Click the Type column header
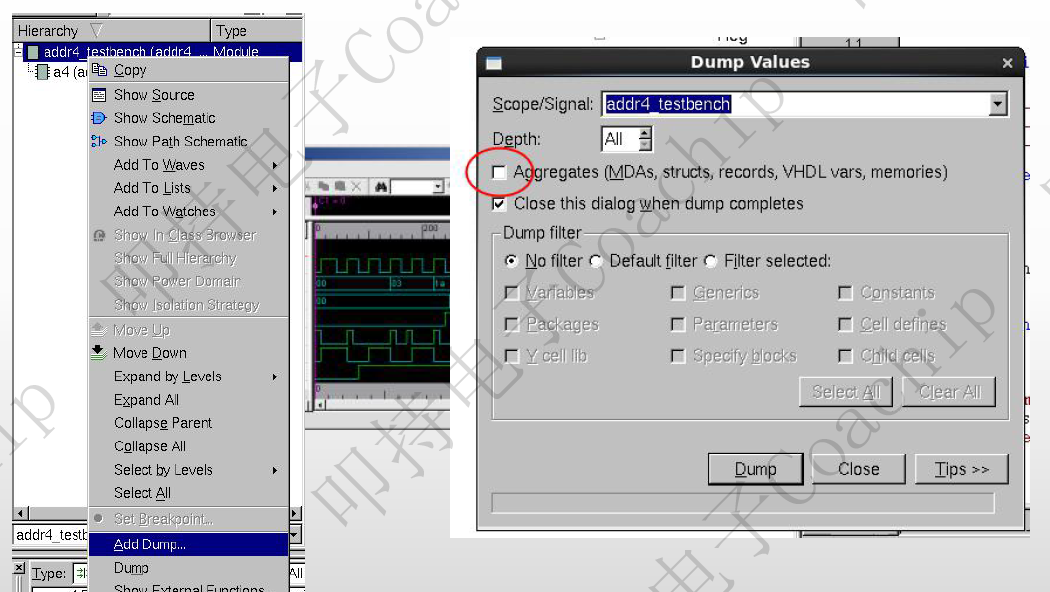1050x592 pixels. (x=257, y=31)
